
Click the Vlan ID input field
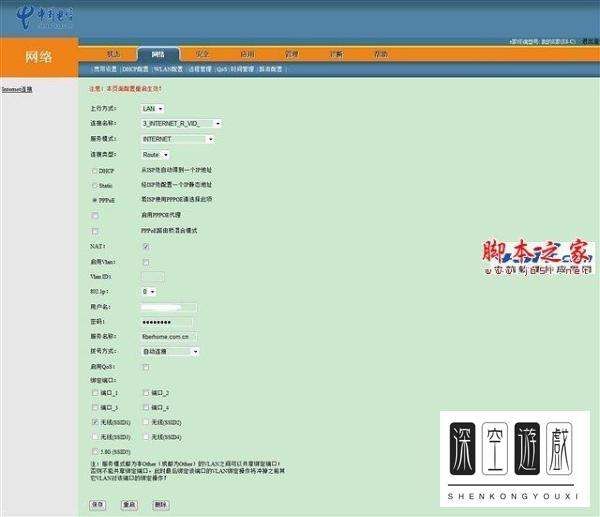[153, 276]
